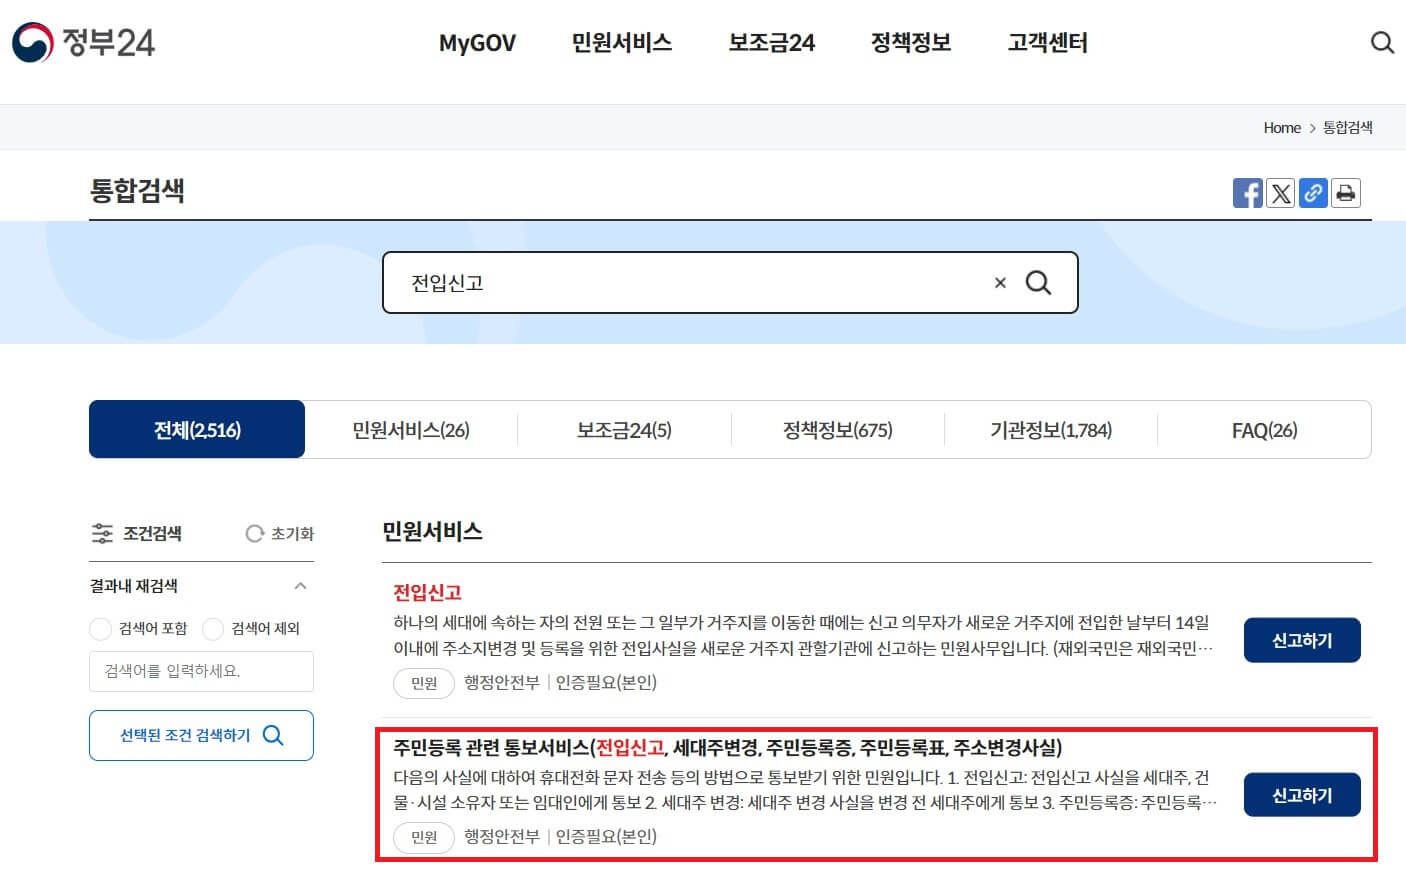Select the 검색어 포함 option
1406x872 pixels.
100,629
